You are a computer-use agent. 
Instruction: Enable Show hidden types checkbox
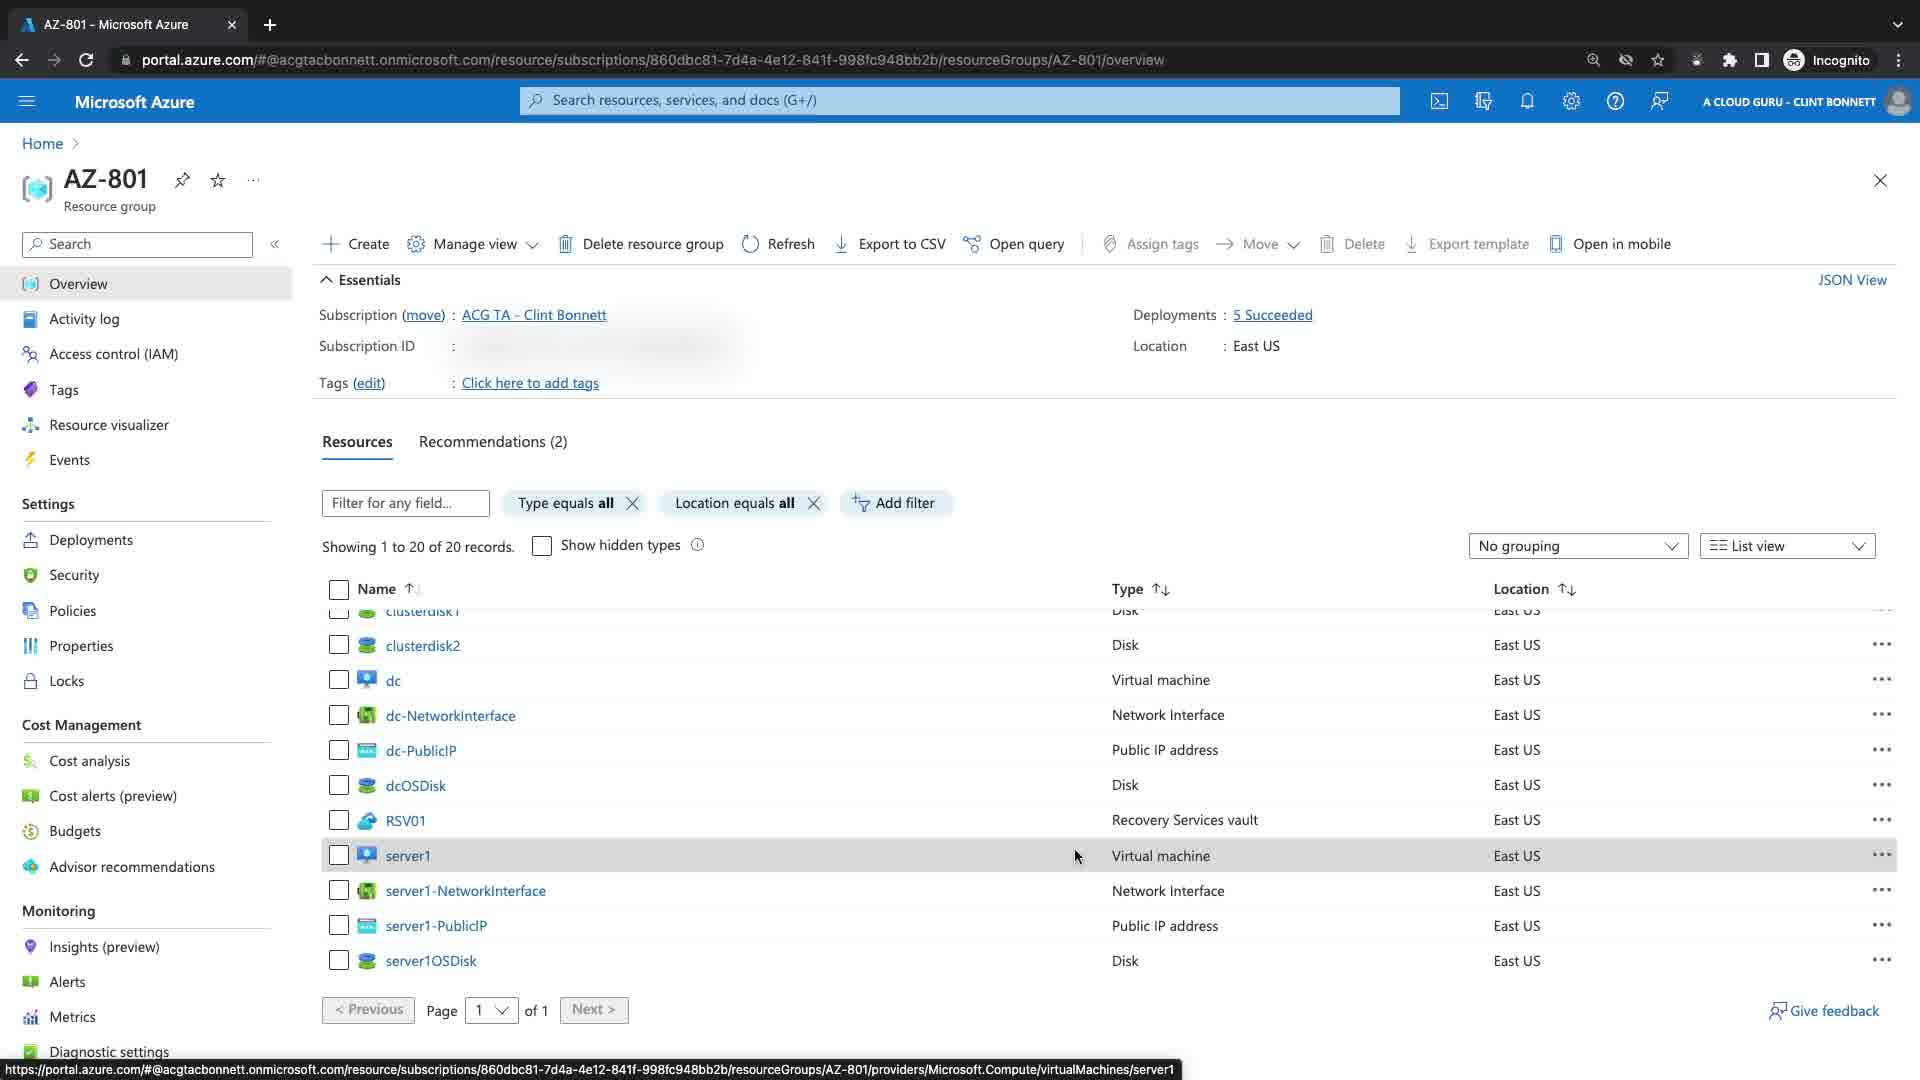tap(542, 546)
